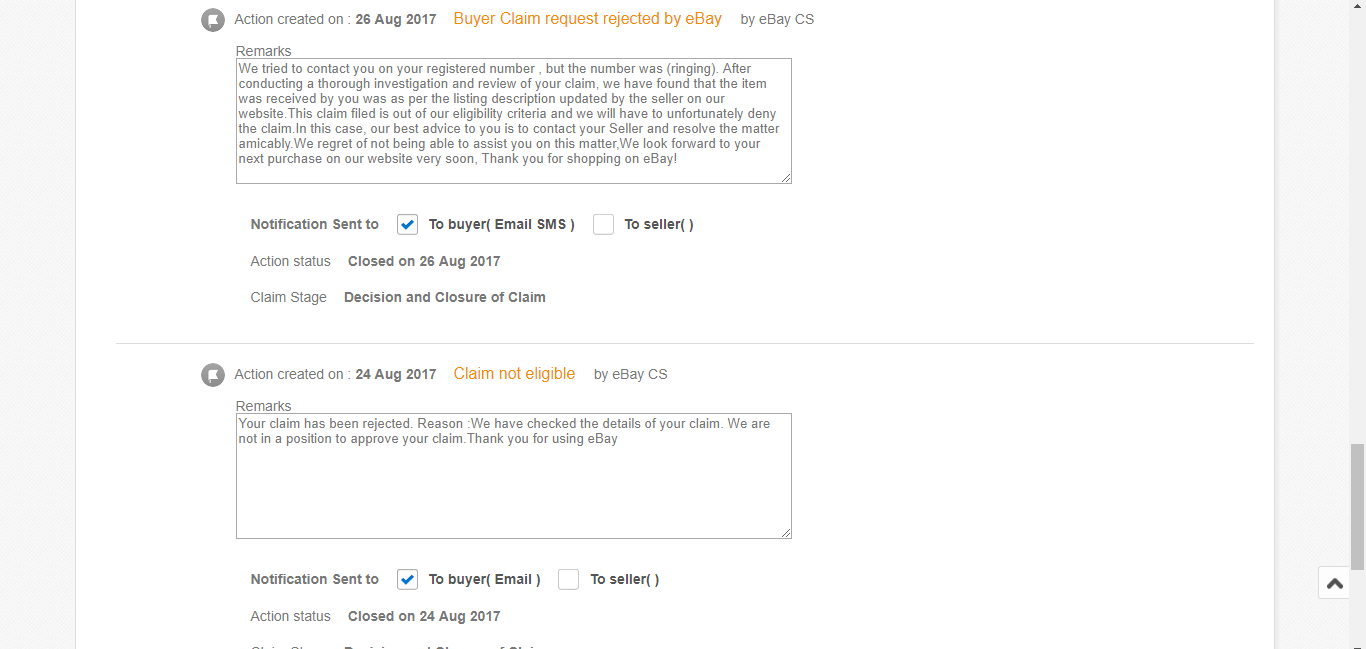The height and width of the screenshot is (649, 1366).
Task: Enable "To seller" under the Claim not eligible action
Action: 568,580
